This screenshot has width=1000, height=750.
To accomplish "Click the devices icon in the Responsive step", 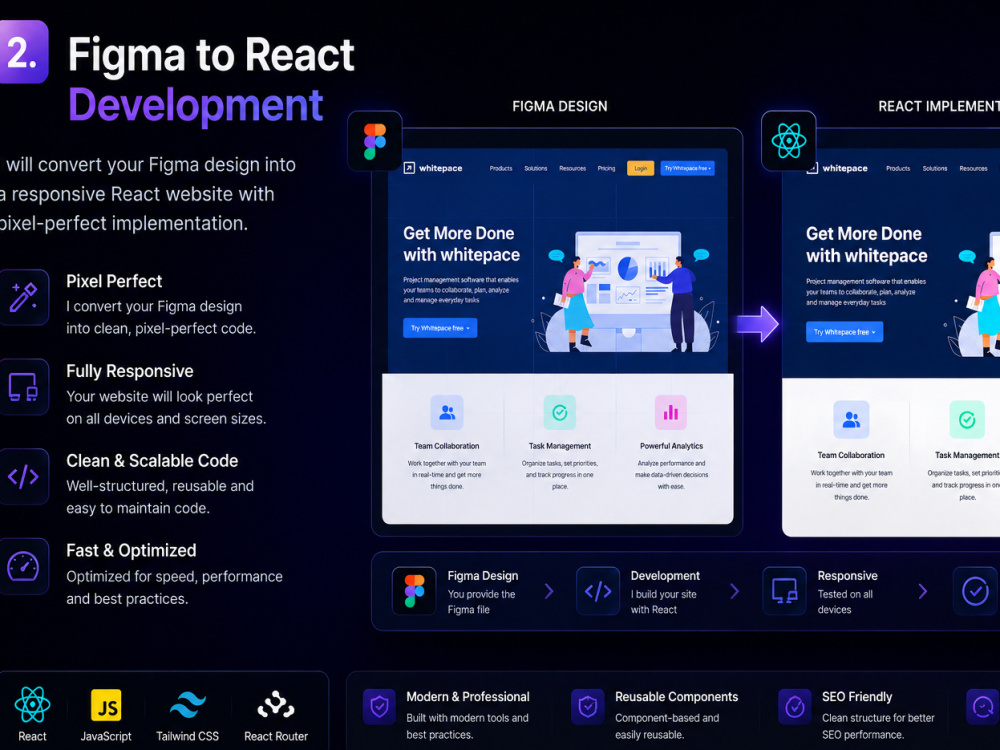I will point(784,591).
